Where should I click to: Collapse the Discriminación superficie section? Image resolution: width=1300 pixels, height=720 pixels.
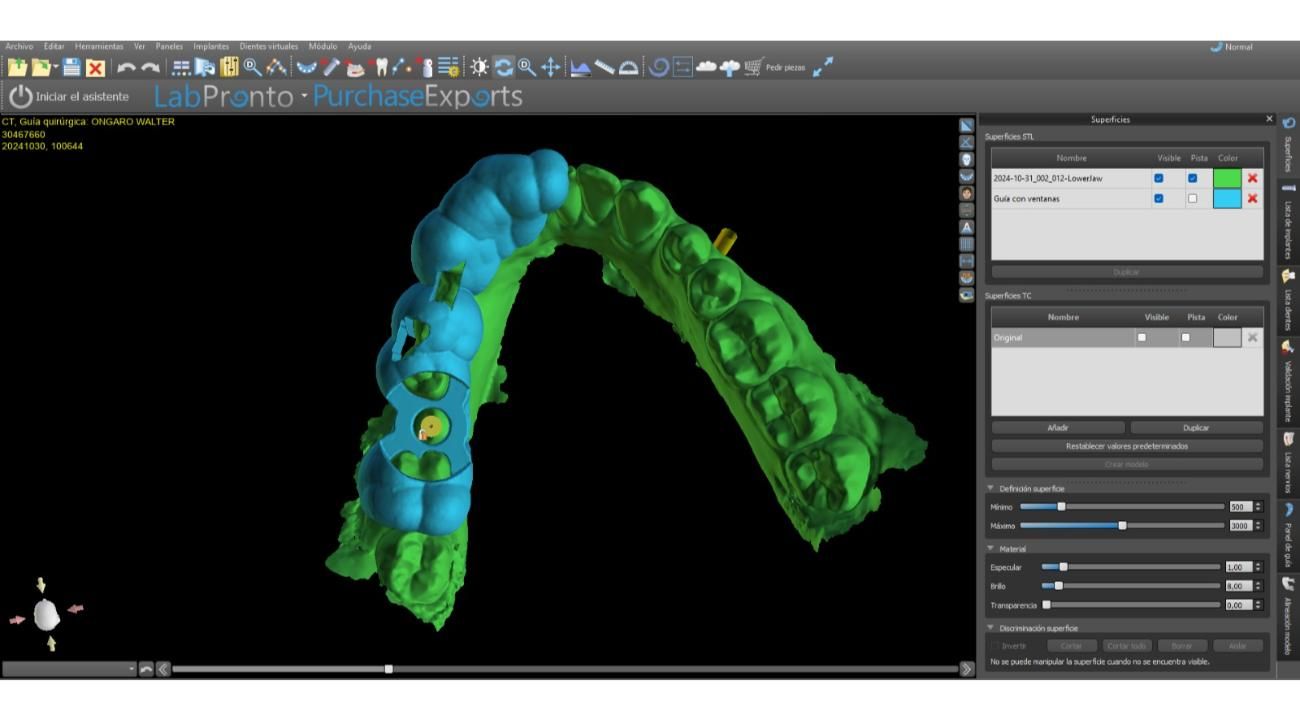point(991,628)
